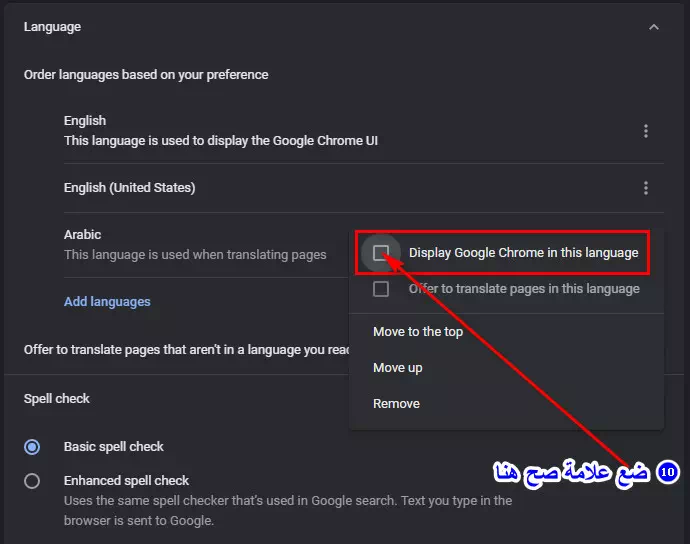This screenshot has width=690, height=544.
Task: Click the Language section header
Action: coord(52,27)
